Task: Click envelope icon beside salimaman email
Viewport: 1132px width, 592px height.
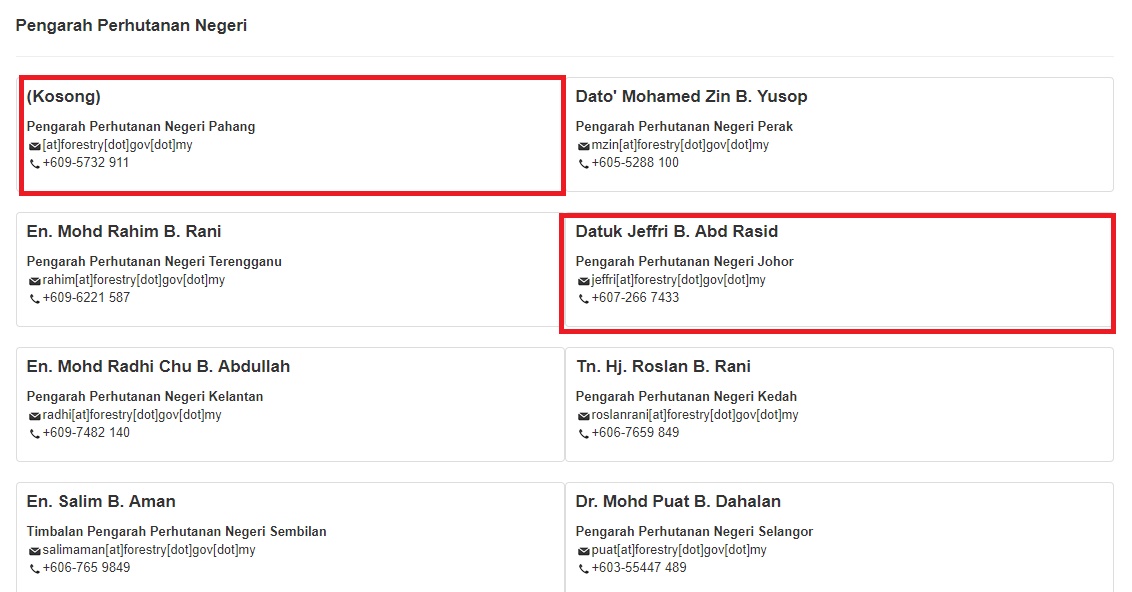Action: pyautogui.click(x=35, y=551)
